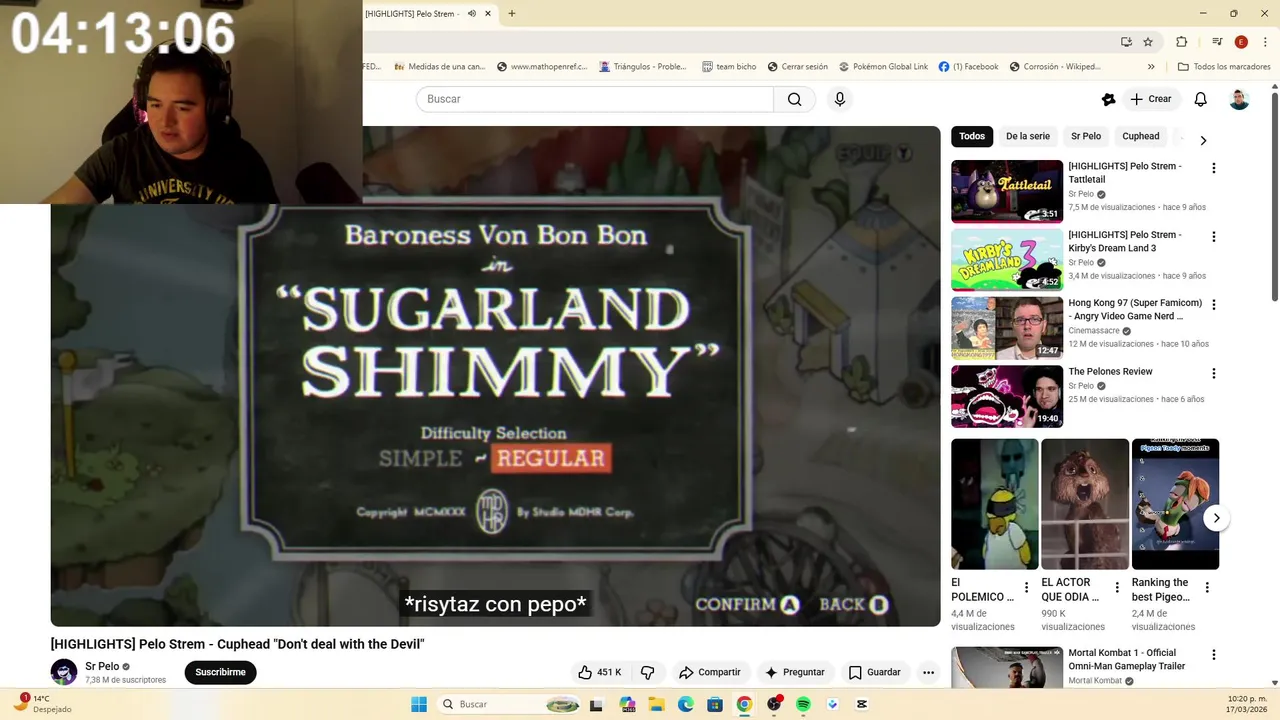The height and width of the screenshot is (720, 1280).
Task: Open options menu for The Pelones Review
Action: point(1214,373)
